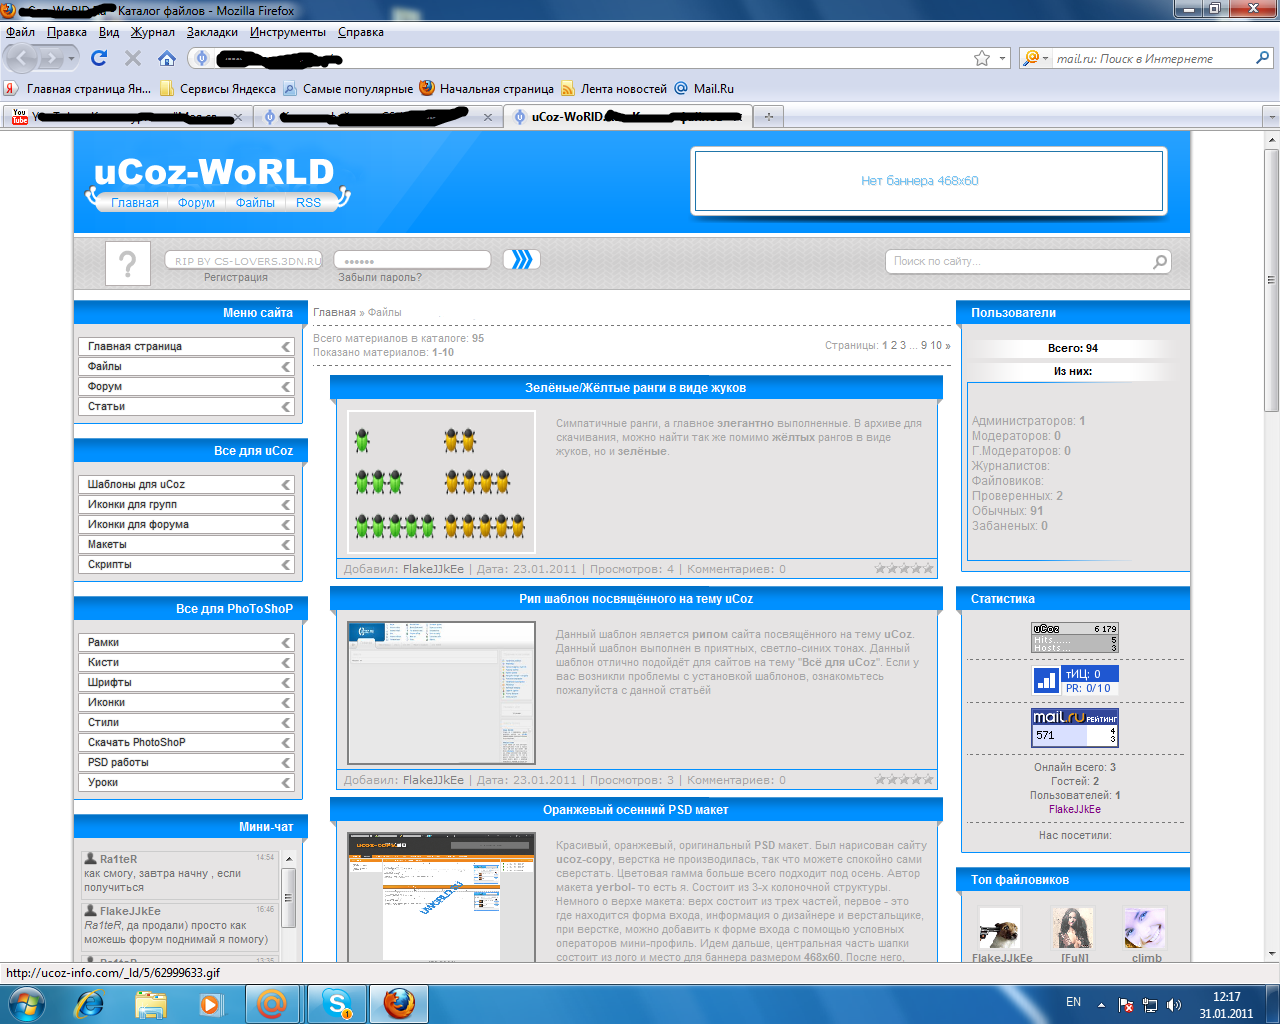
Task: Open the search engine selector dropdown
Action: tap(1036, 58)
